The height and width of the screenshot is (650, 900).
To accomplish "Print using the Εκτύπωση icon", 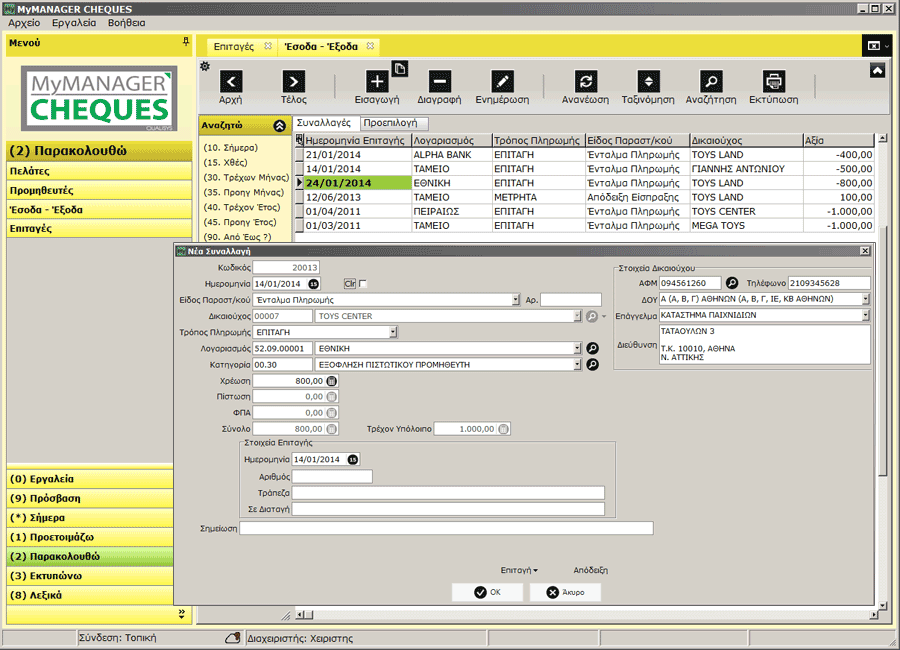I will click(x=774, y=82).
